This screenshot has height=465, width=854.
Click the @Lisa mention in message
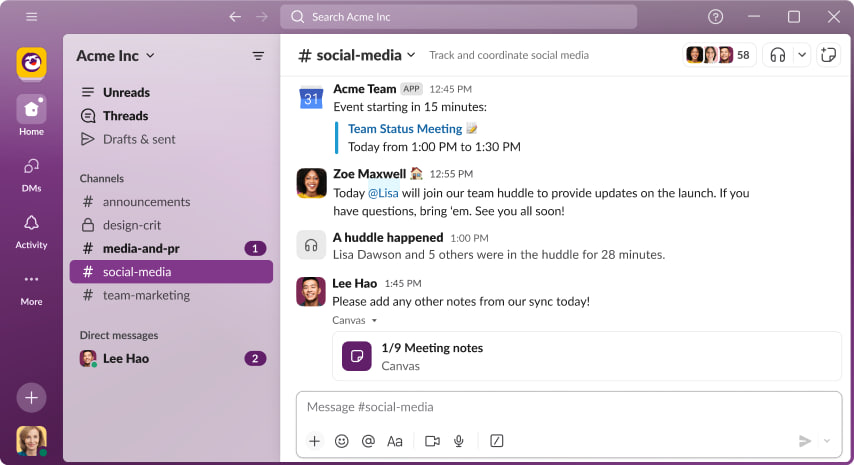pos(383,193)
